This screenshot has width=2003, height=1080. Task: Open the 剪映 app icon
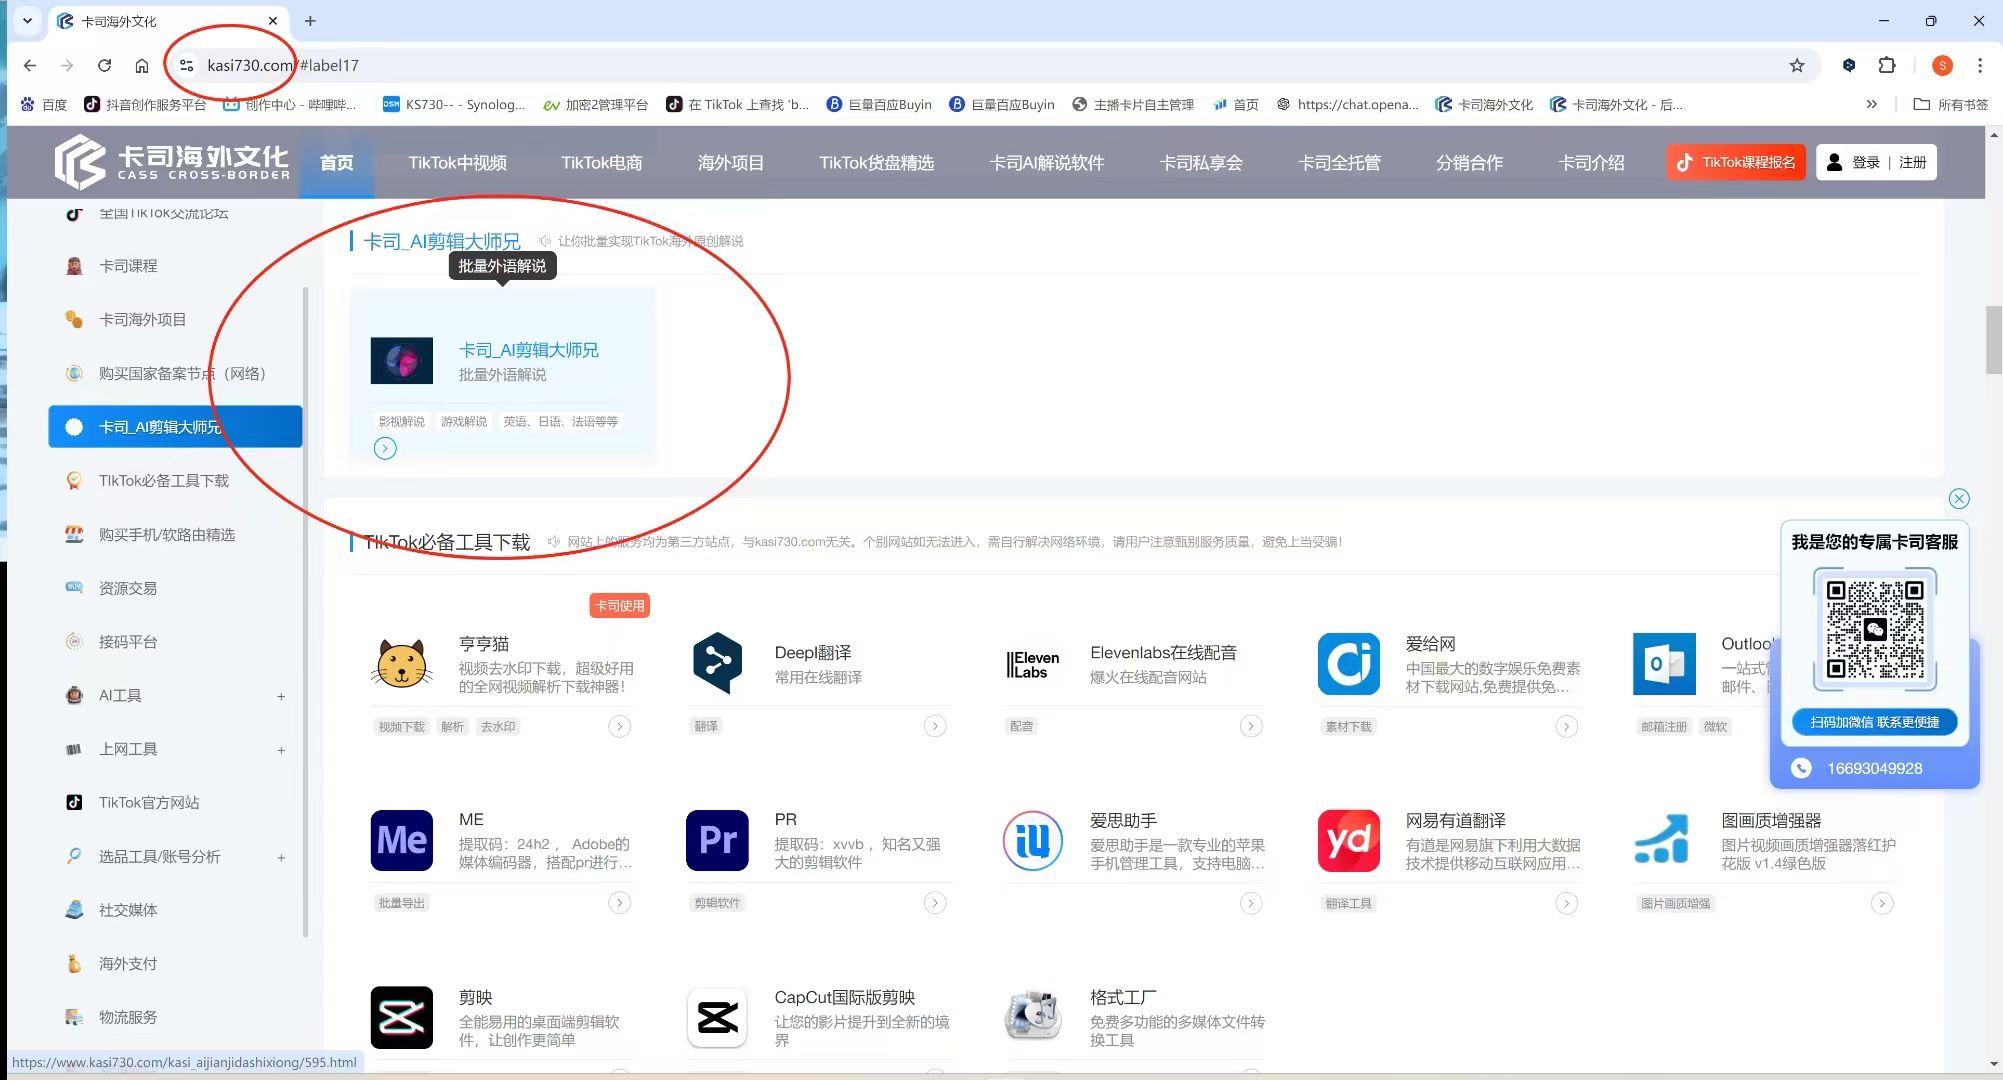pos(402,1017)
